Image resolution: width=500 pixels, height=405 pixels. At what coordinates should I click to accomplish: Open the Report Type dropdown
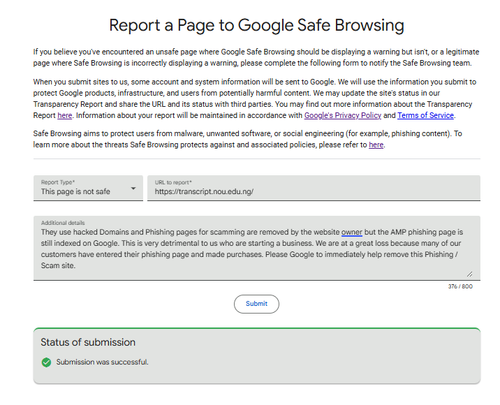88,188
